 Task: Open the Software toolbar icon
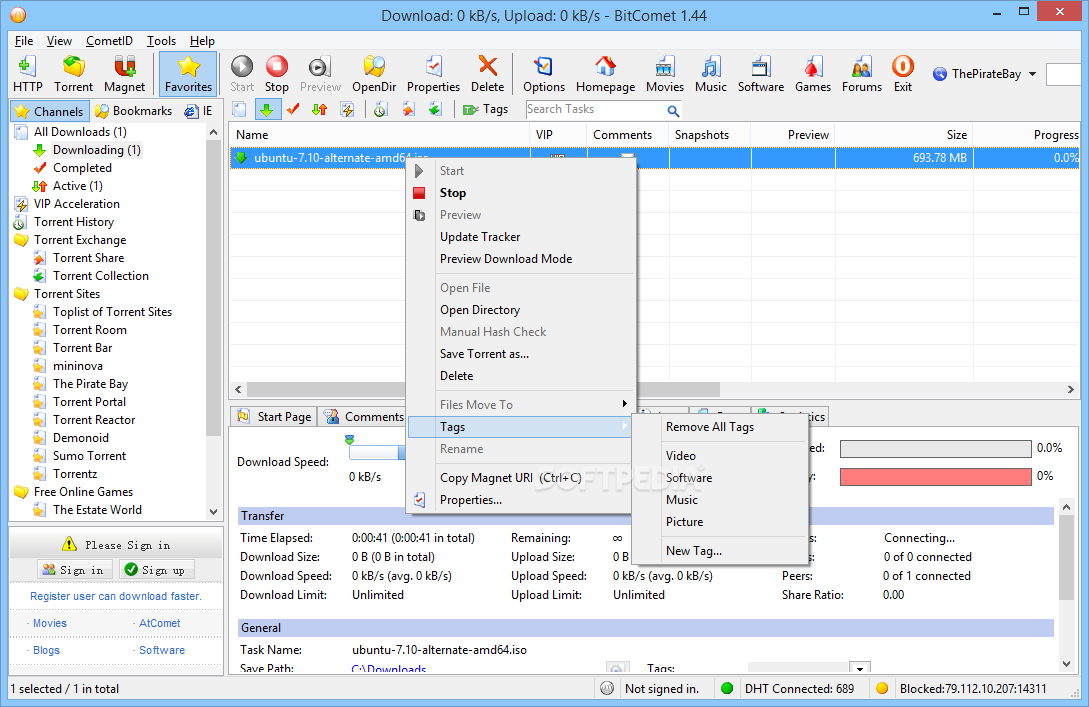click(760, 74)
